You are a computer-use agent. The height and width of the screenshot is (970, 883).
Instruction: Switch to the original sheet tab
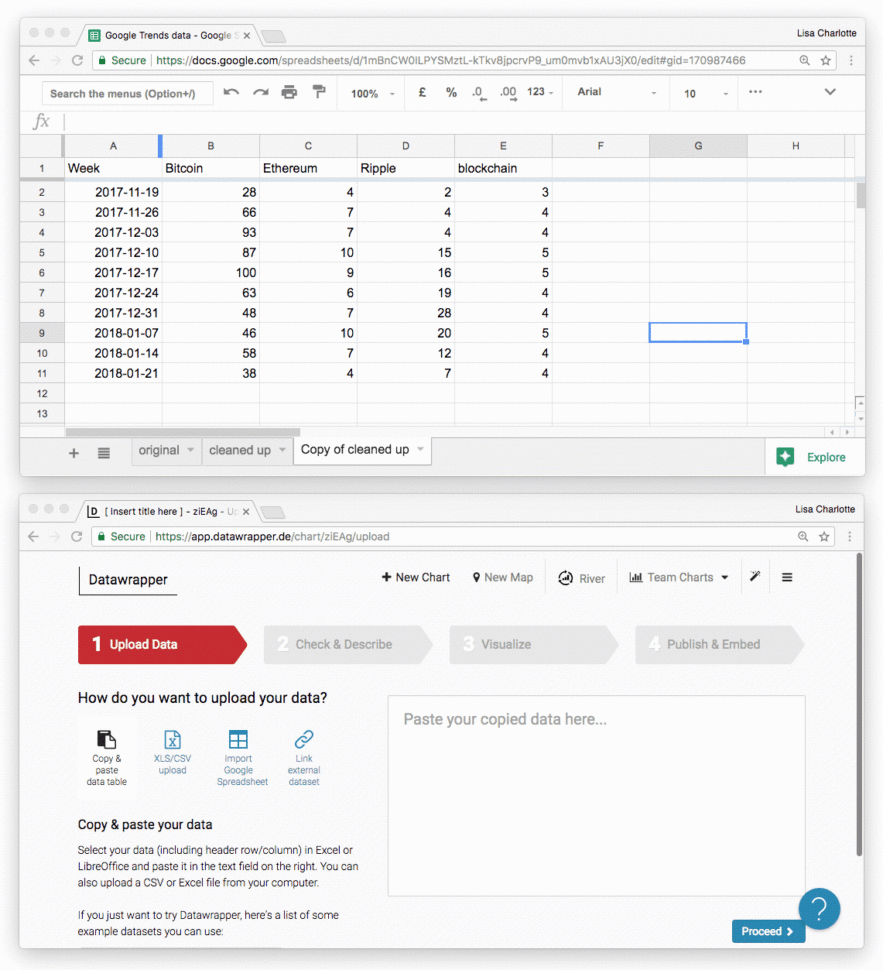click(160, 451)
